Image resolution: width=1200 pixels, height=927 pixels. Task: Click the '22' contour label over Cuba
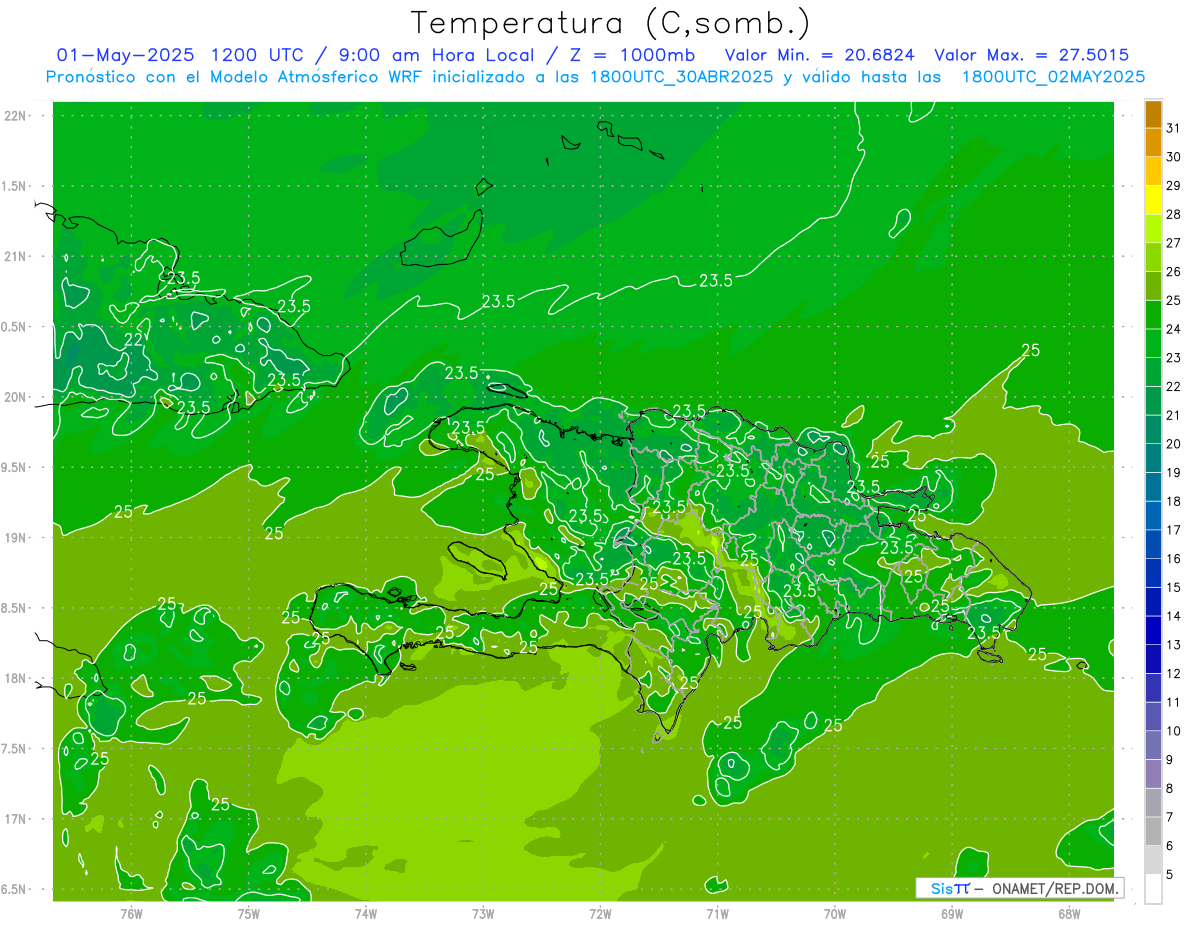(x=133, y=340)
